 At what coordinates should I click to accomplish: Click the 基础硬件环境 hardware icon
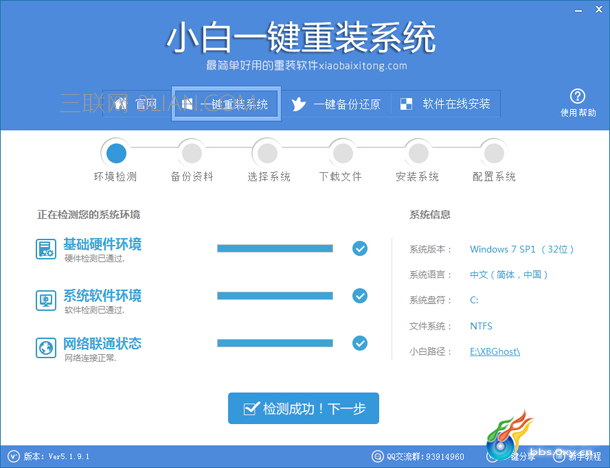46,249
